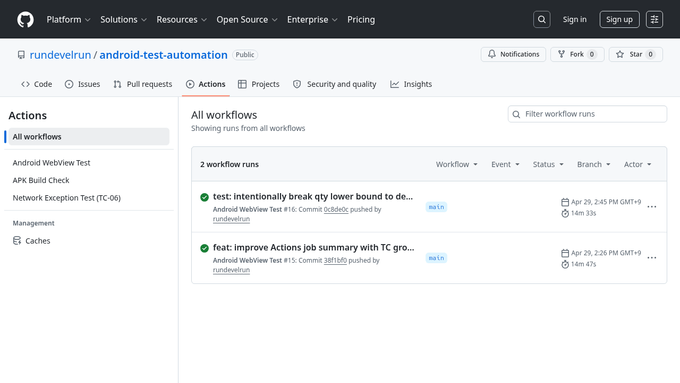This screenshot has height=383, width=680.
Task: Open run 'test: intentionally break qty lower bound'
Action: pos(313,196)
